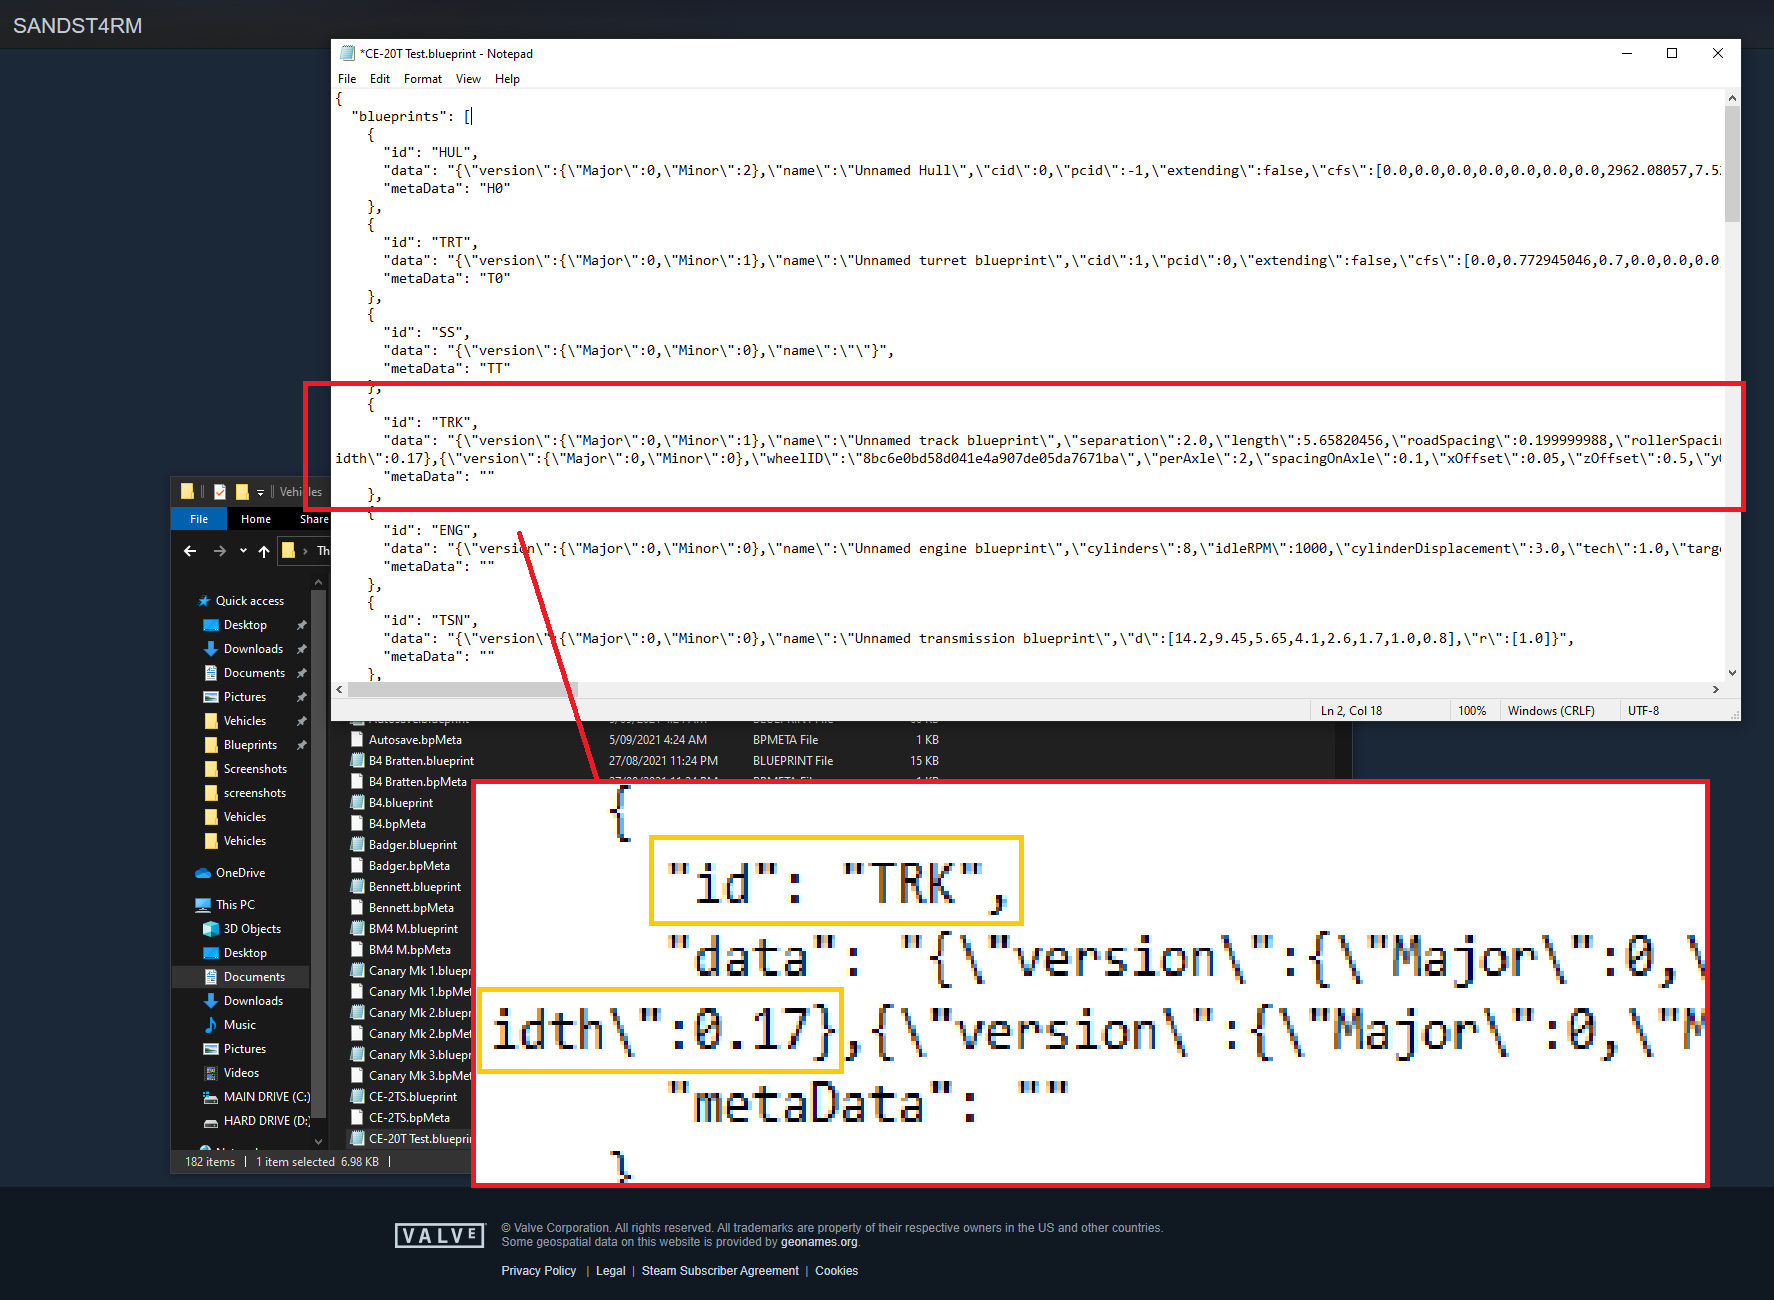
Task: Open MAIN DRIVE (C:)
Action: pyautogui.click(x=266, y=1097)
